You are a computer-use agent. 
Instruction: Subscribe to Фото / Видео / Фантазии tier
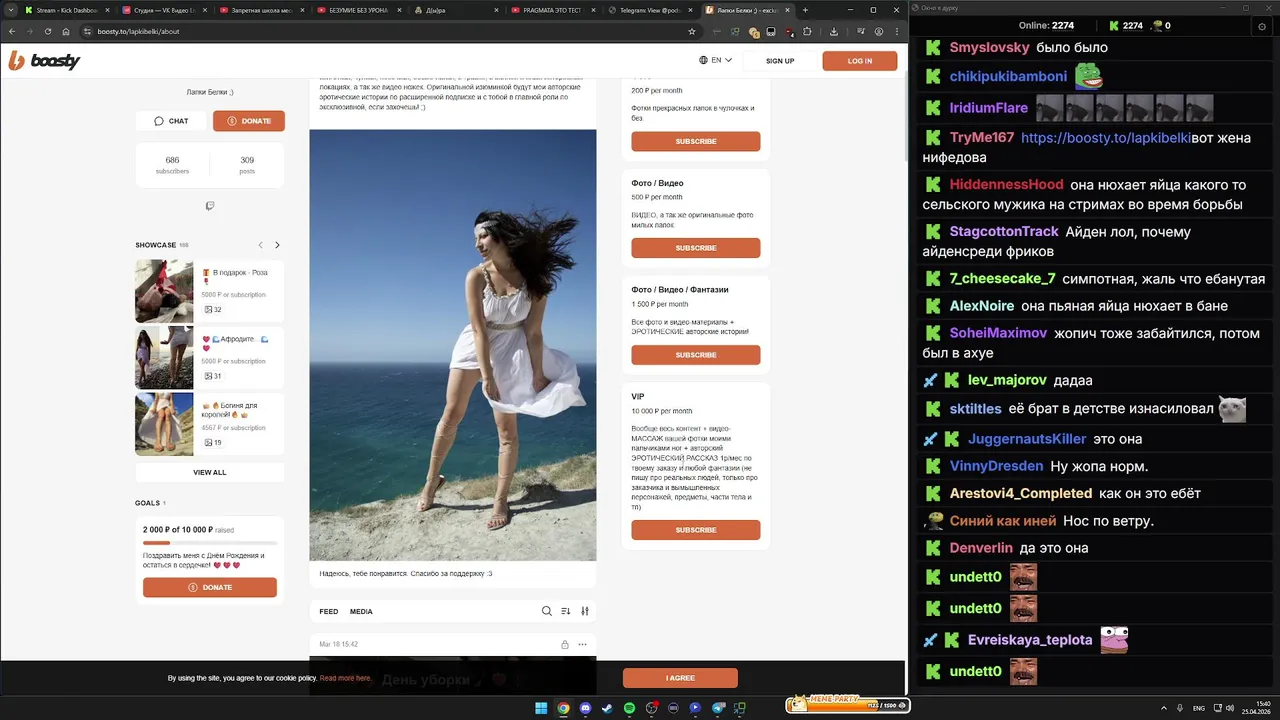(x=696, y=355)
